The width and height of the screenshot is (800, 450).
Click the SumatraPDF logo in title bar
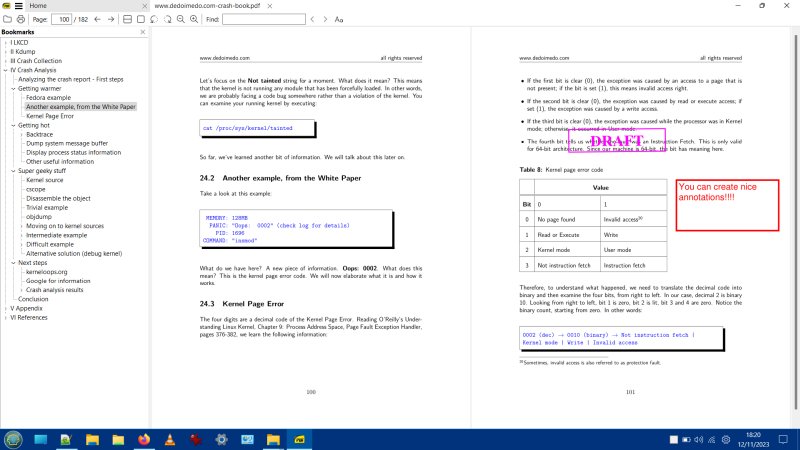click(x=6, y=6)
